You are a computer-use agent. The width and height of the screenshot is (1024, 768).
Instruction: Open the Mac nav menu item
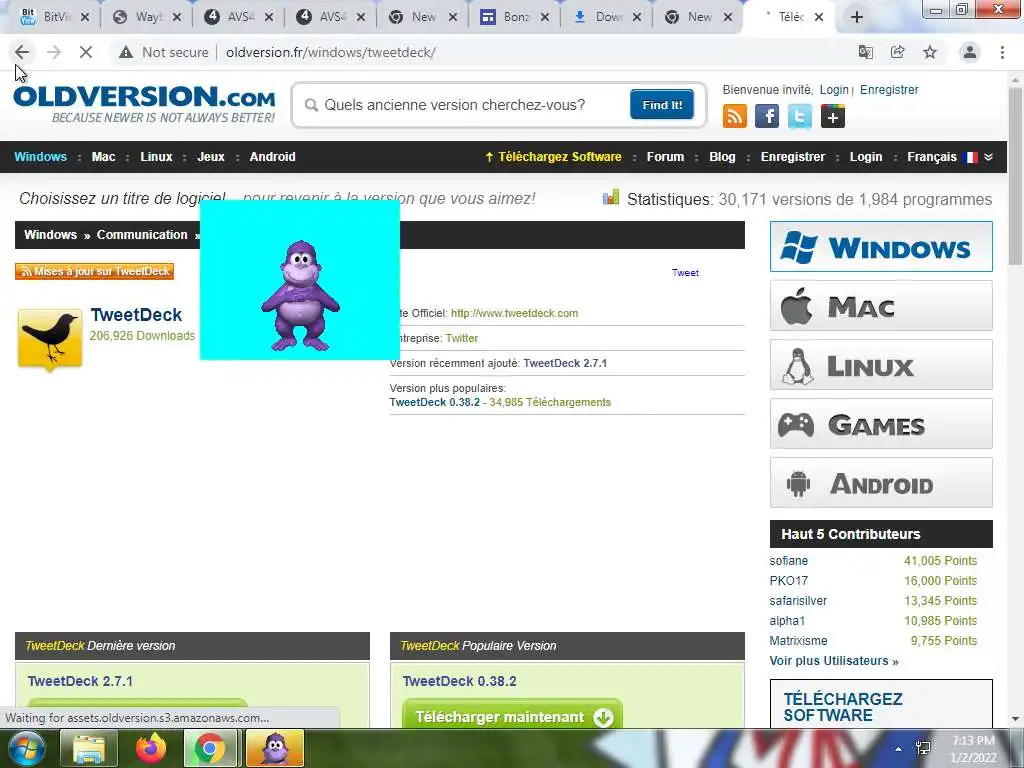coord(103,157)
